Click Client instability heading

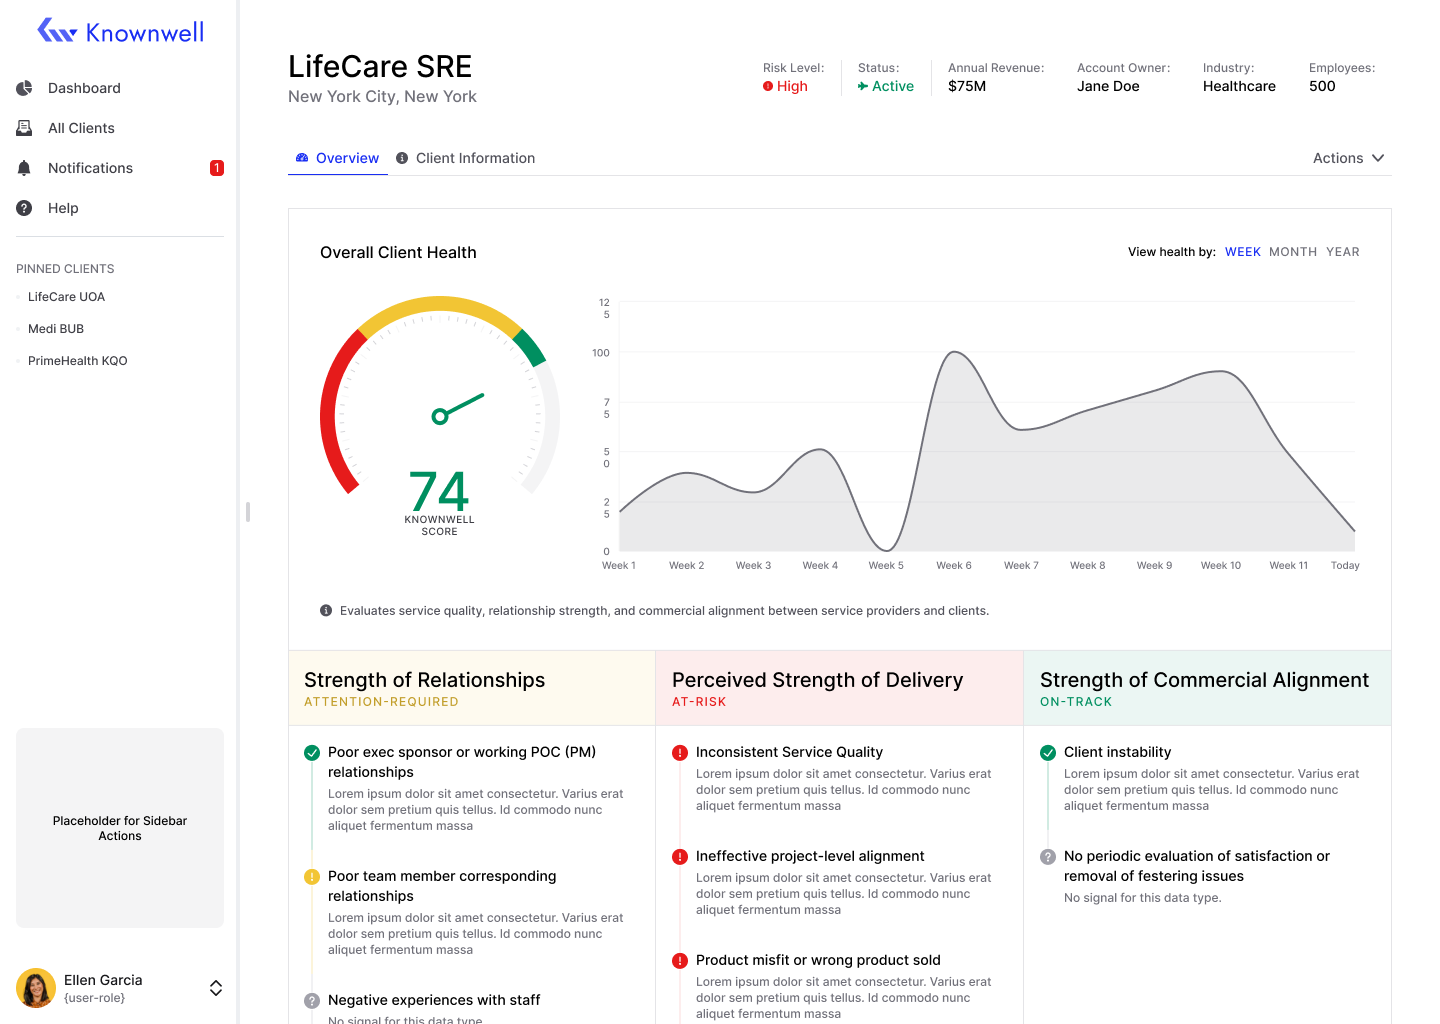point(1117,752)
